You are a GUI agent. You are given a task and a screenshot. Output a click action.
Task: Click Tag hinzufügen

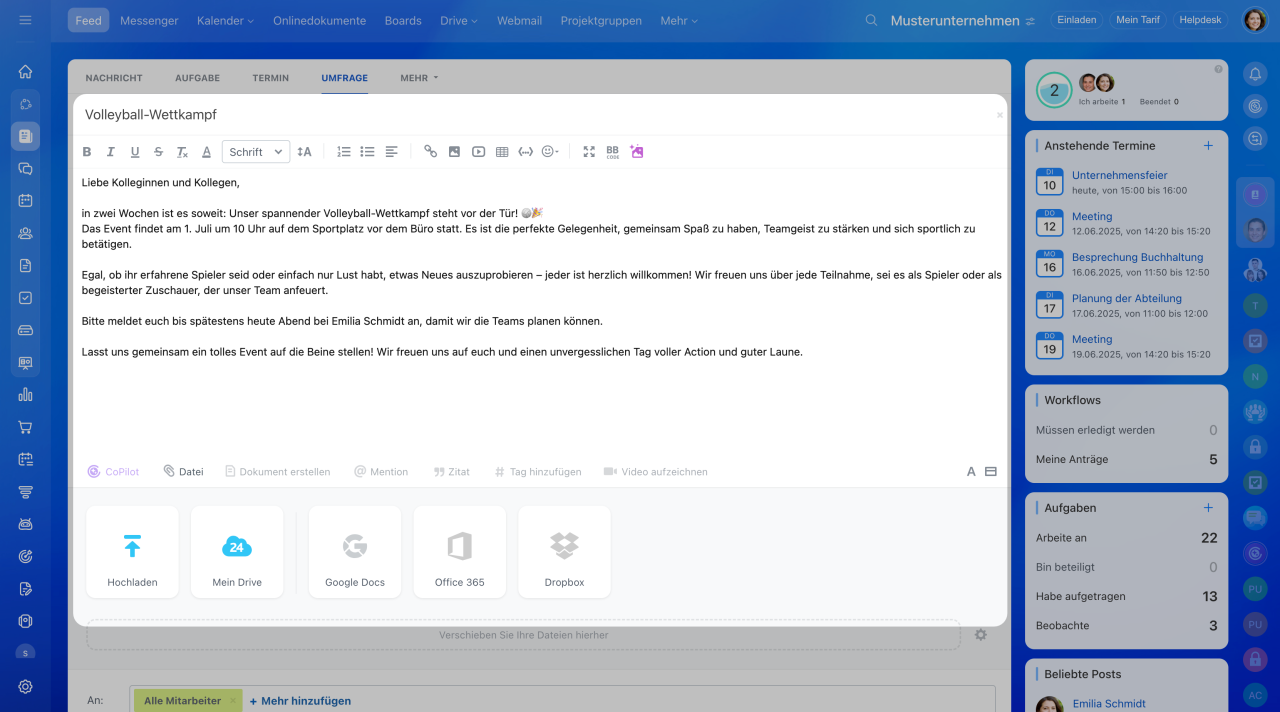[x=538, y=472]
